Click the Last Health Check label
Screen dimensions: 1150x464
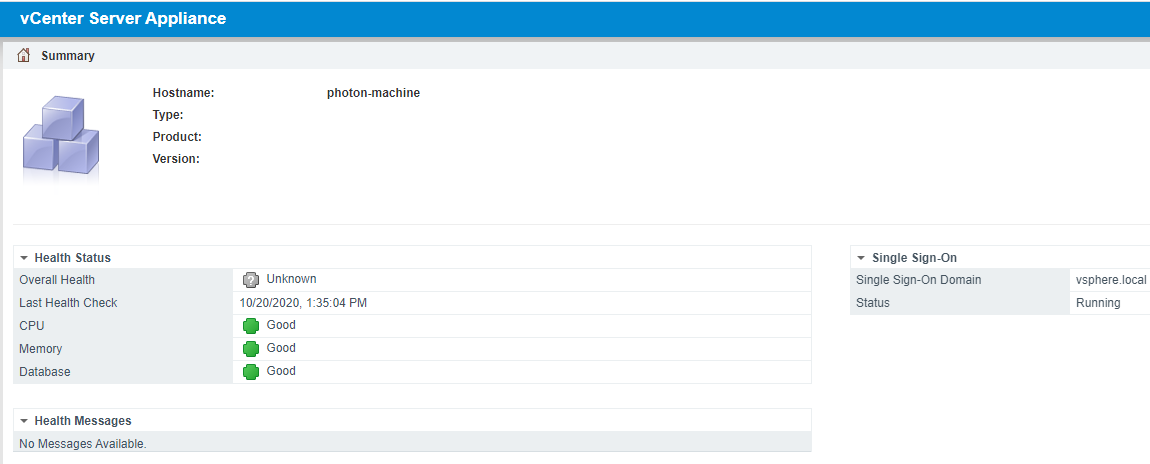[68, 303]
